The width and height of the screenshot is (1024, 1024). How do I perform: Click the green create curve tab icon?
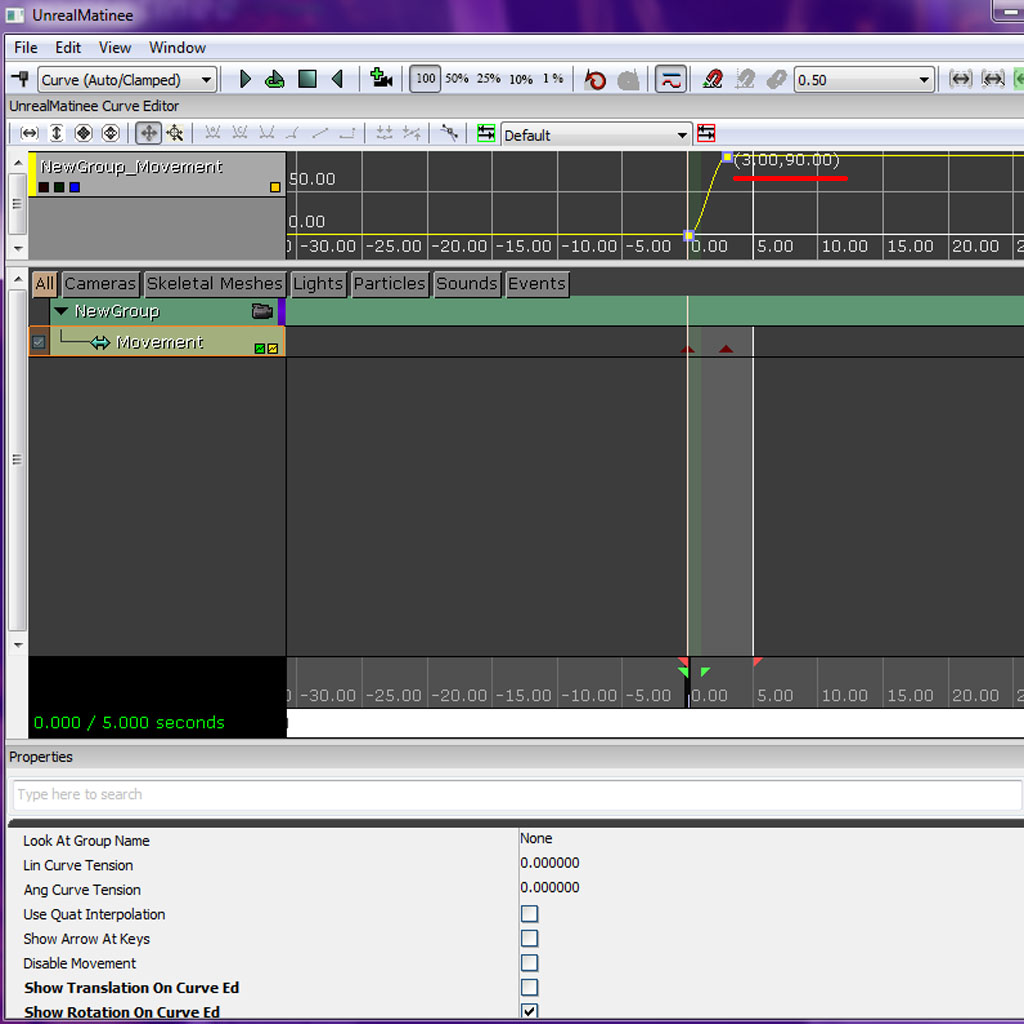click(x=486, y=133)
